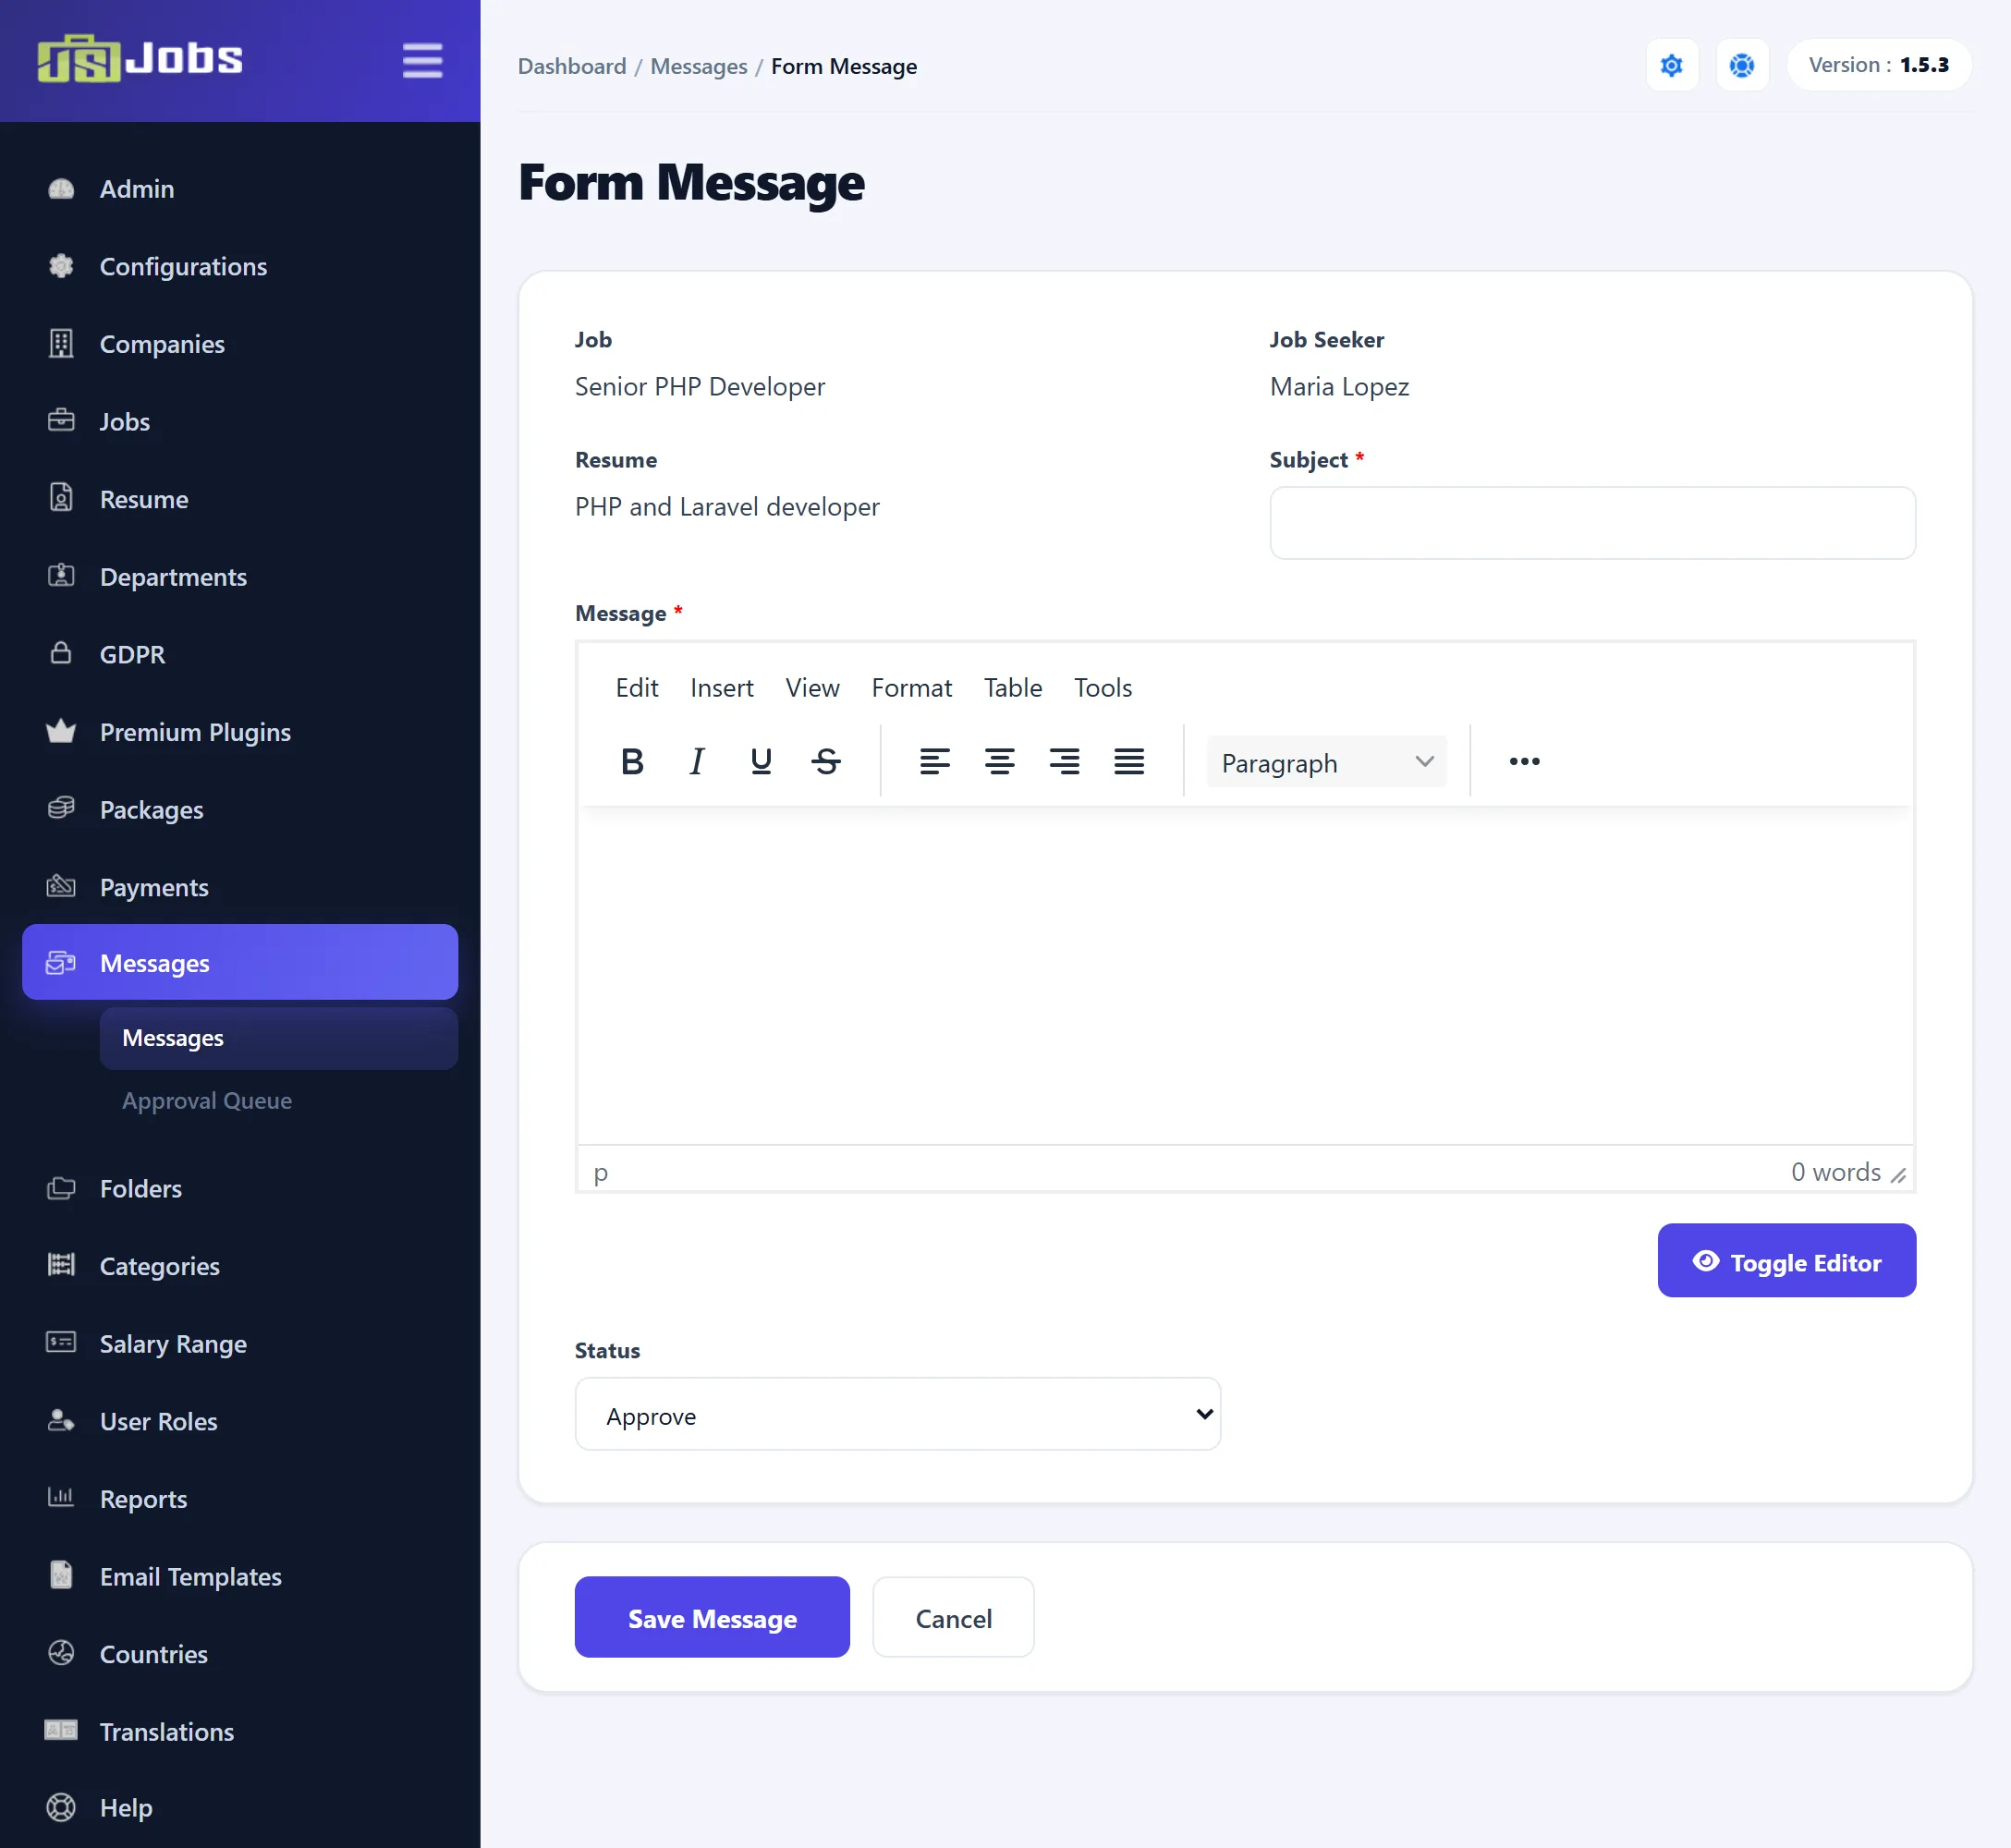Image resolution: width=2011 pixels, height=1848 pixels.
Task: Apply Strikethrough formatting in editor toolbar
Action: pos(826,761)
